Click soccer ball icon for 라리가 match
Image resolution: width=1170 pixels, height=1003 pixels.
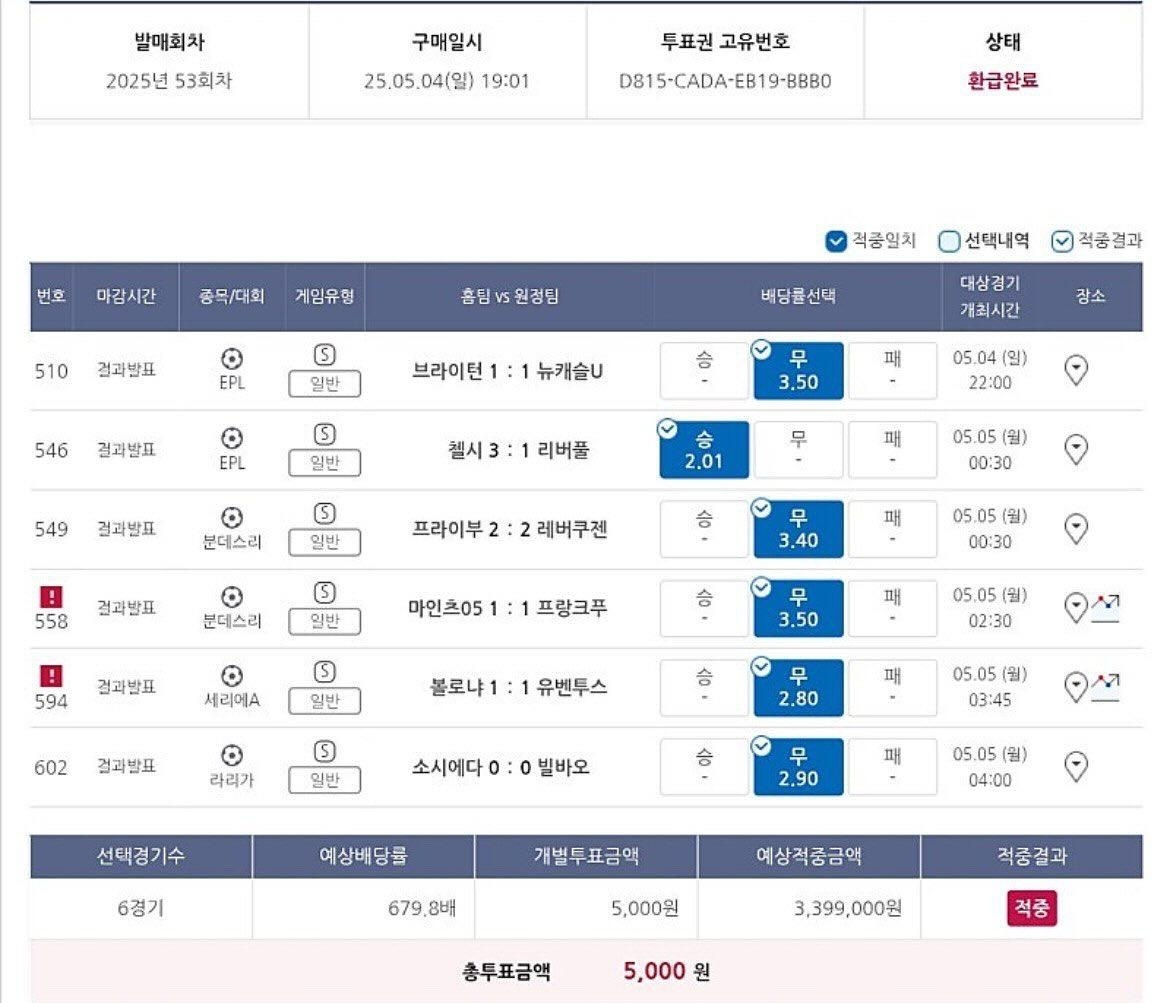[x=231, y=755]
